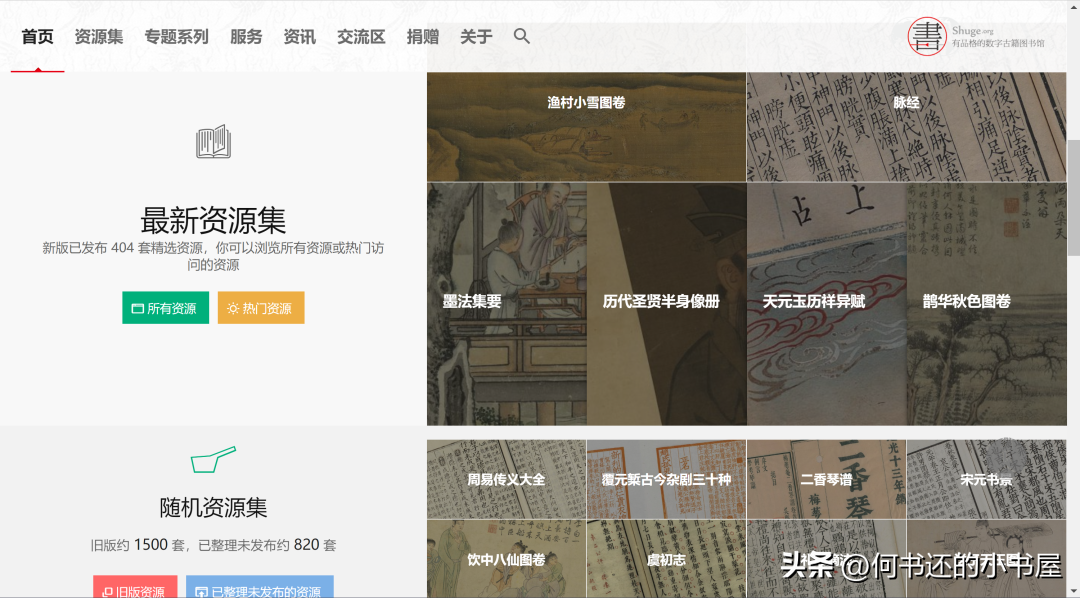Open the 资源集 menu item
Viewport: 1080px width, 598px height.
point(98,37)
